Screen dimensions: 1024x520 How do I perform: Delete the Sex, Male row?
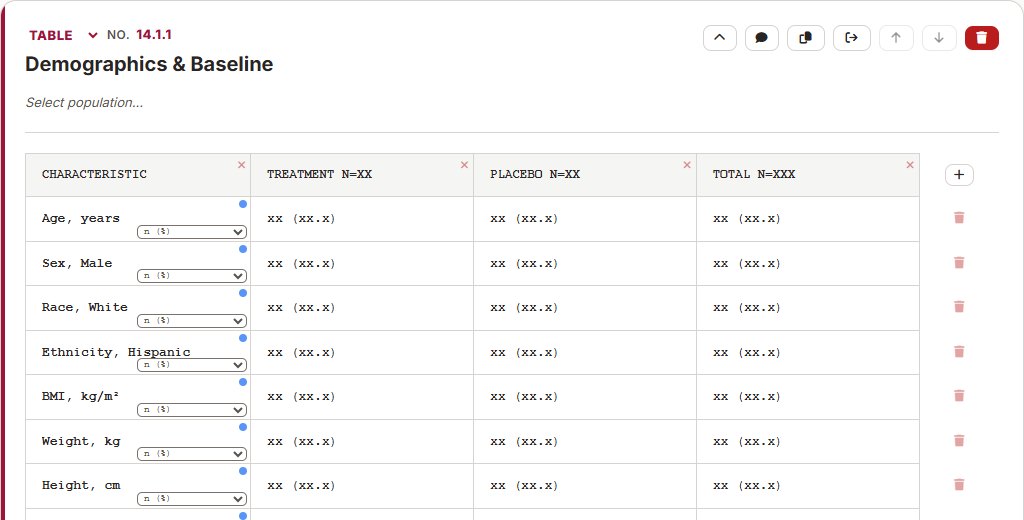(x=959, y=263)
